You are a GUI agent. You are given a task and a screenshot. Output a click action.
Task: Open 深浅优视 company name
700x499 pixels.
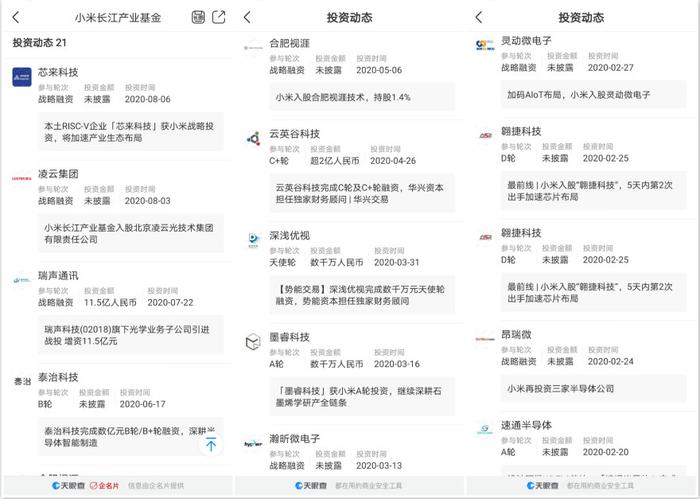(289, 235)
